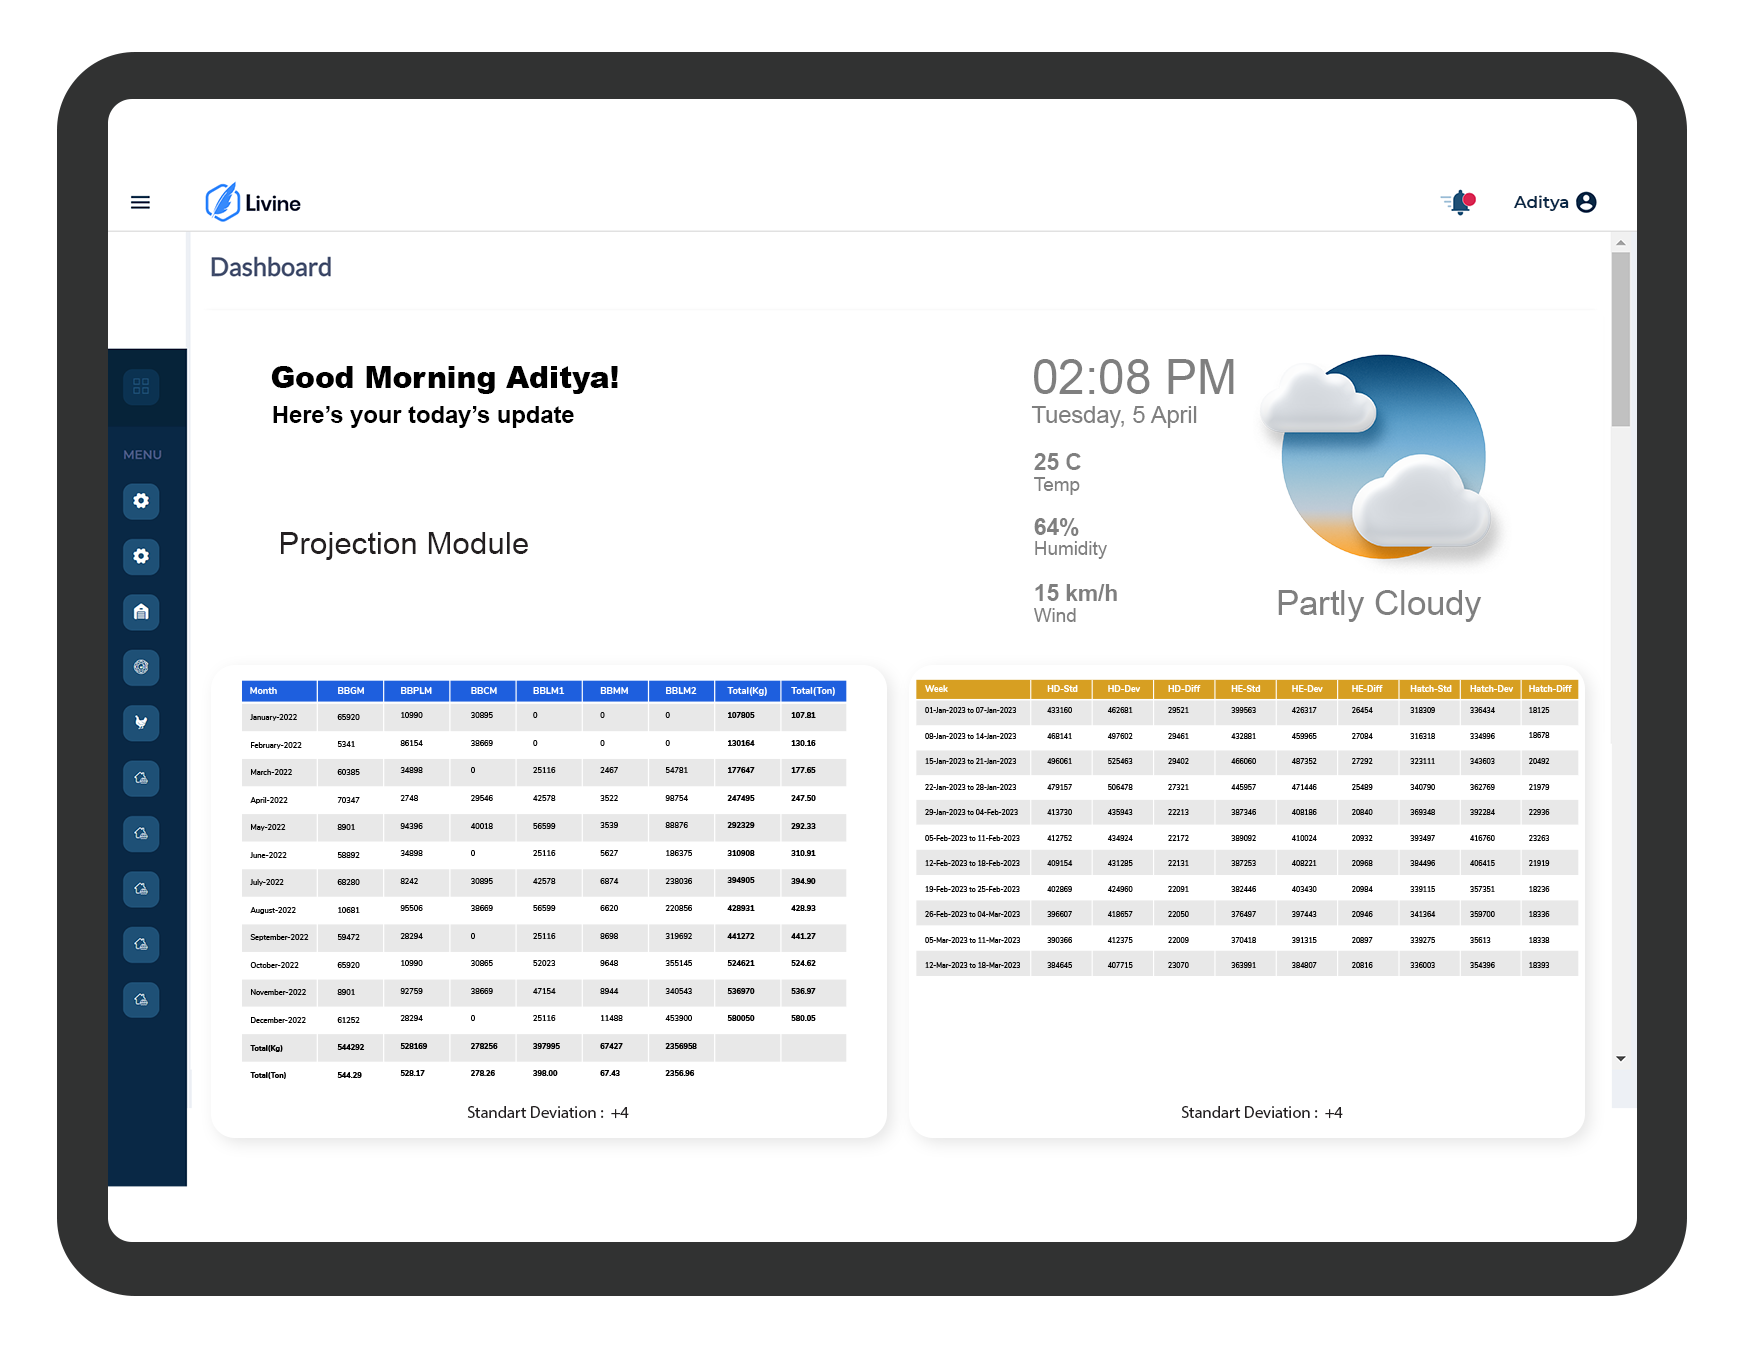Image resolution: width=1745 pixels, height=1352 pixels.
Task: Open the Aditya user profile icon
Action: (x=1587, y=201)
